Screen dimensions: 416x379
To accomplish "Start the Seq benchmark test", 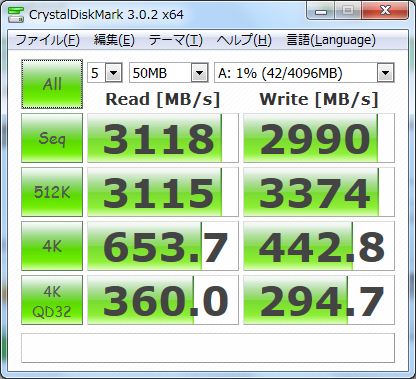I will point(52,138).
